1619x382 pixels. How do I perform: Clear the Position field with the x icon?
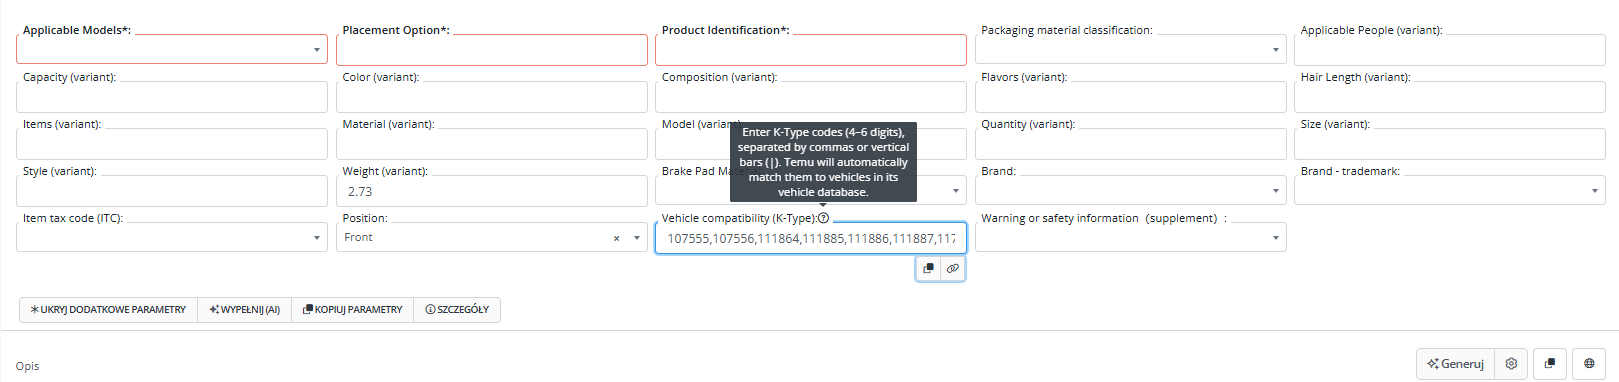tap(616, 238)
